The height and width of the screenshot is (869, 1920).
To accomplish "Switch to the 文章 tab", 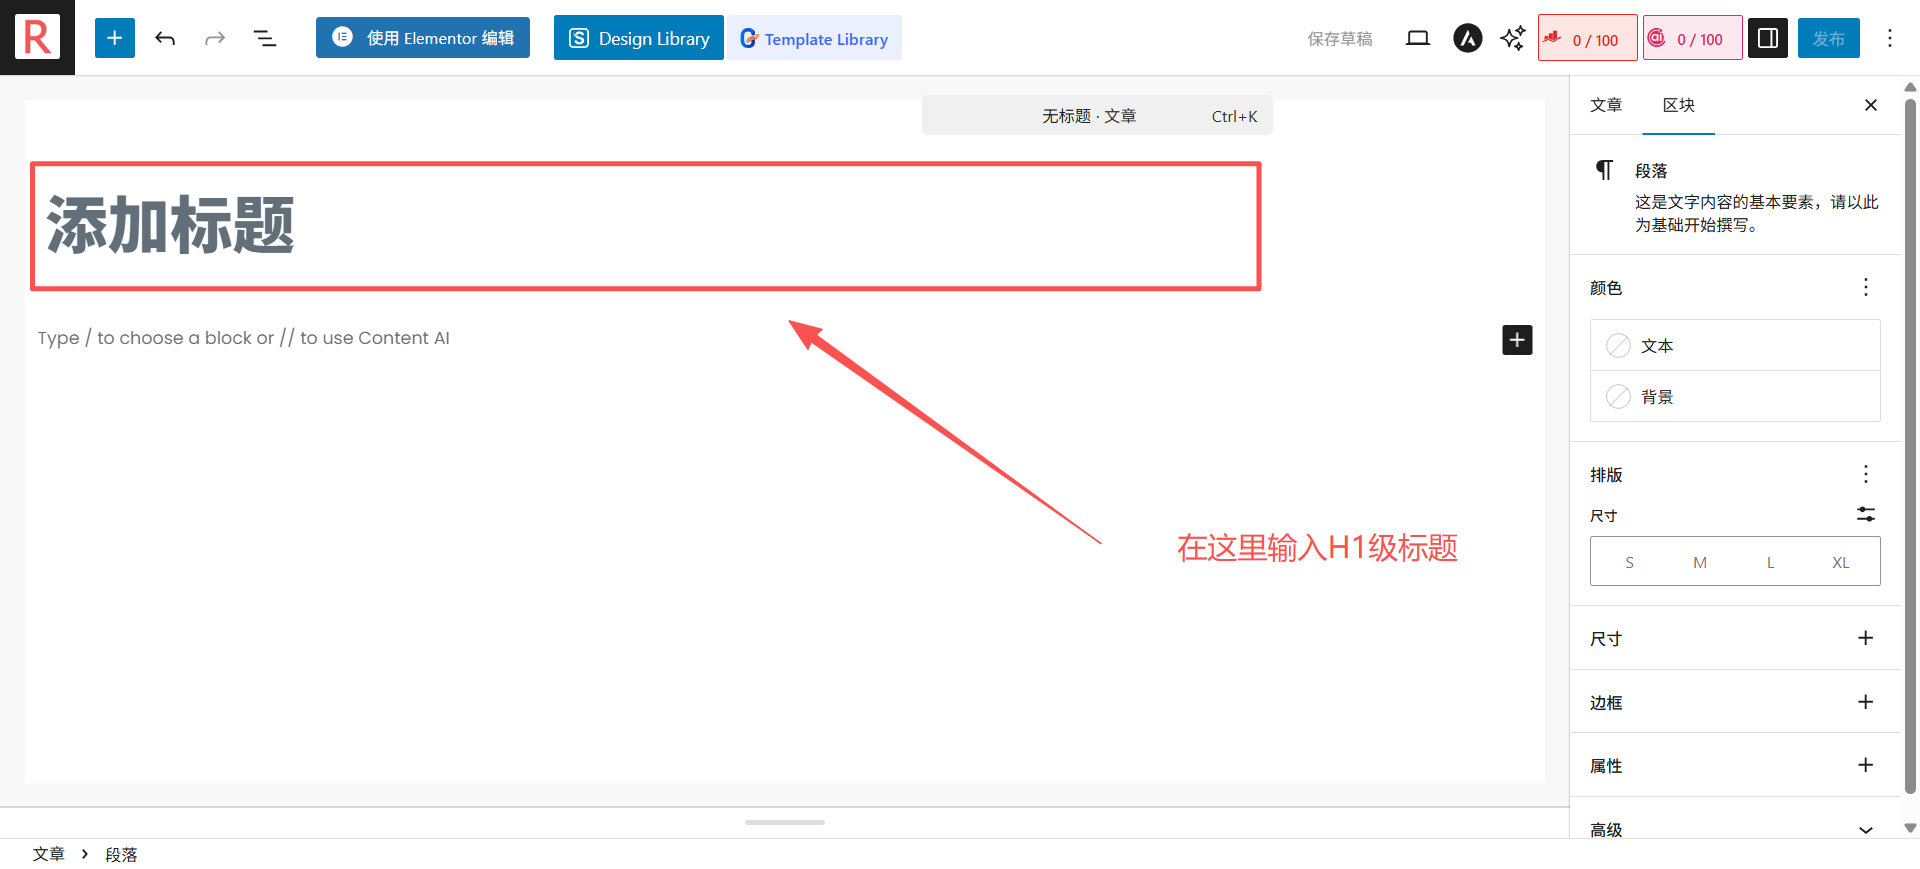I will click(x=1606, y=105).
